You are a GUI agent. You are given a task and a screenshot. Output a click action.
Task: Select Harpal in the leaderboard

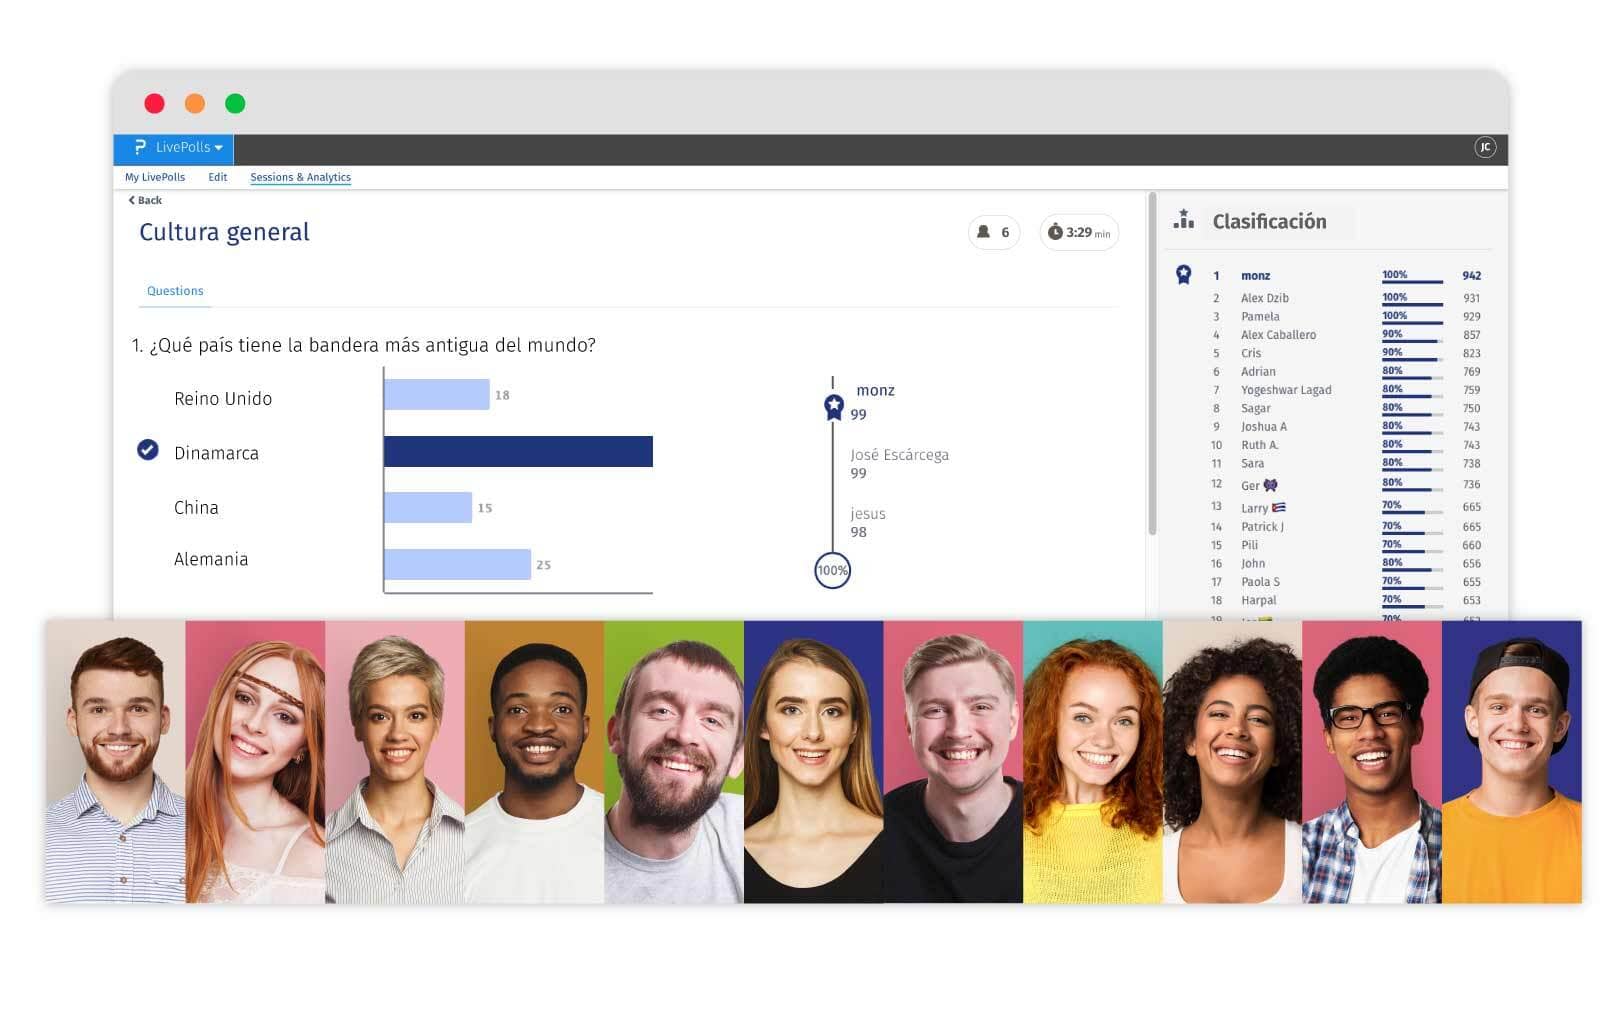1258,601
